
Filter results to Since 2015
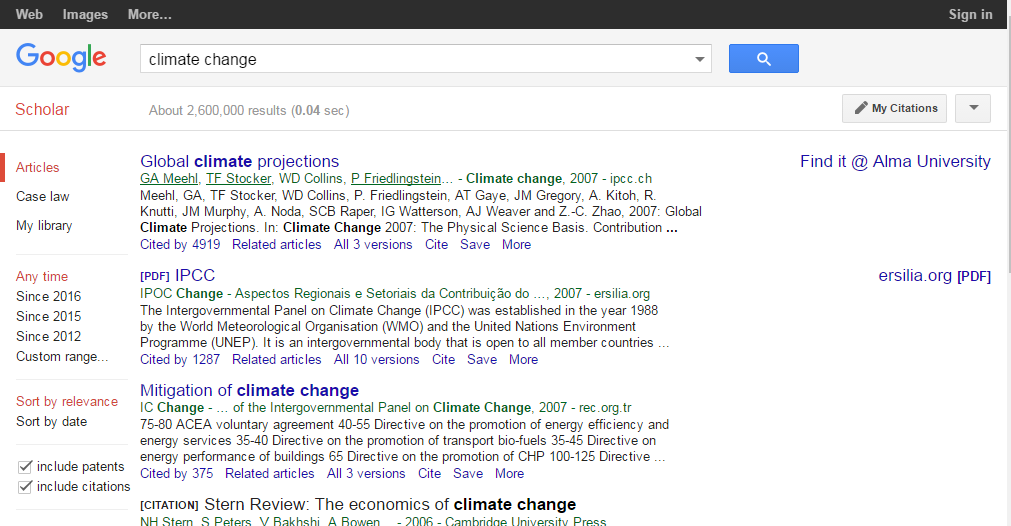[x=48, y=316]
